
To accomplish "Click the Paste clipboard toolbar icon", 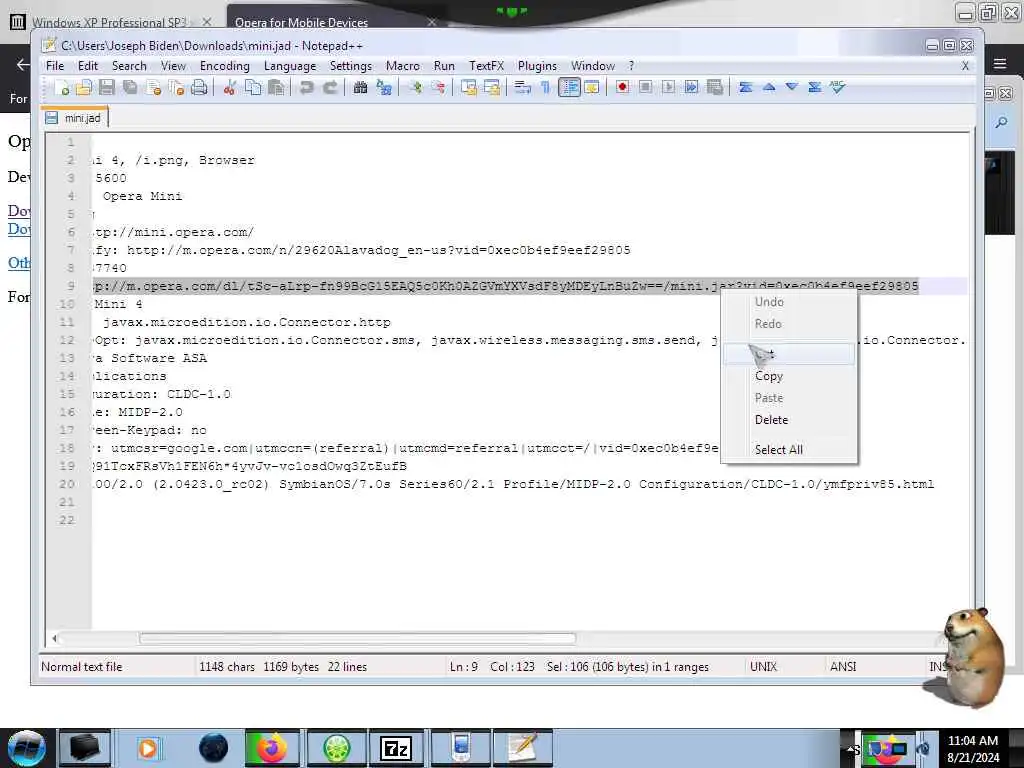I will [x=276, y=88].
